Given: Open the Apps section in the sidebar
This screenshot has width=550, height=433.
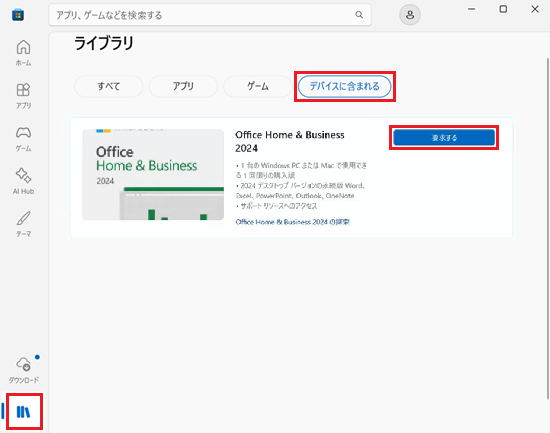Looking at the screenshot, I should (x=24, y=96).
